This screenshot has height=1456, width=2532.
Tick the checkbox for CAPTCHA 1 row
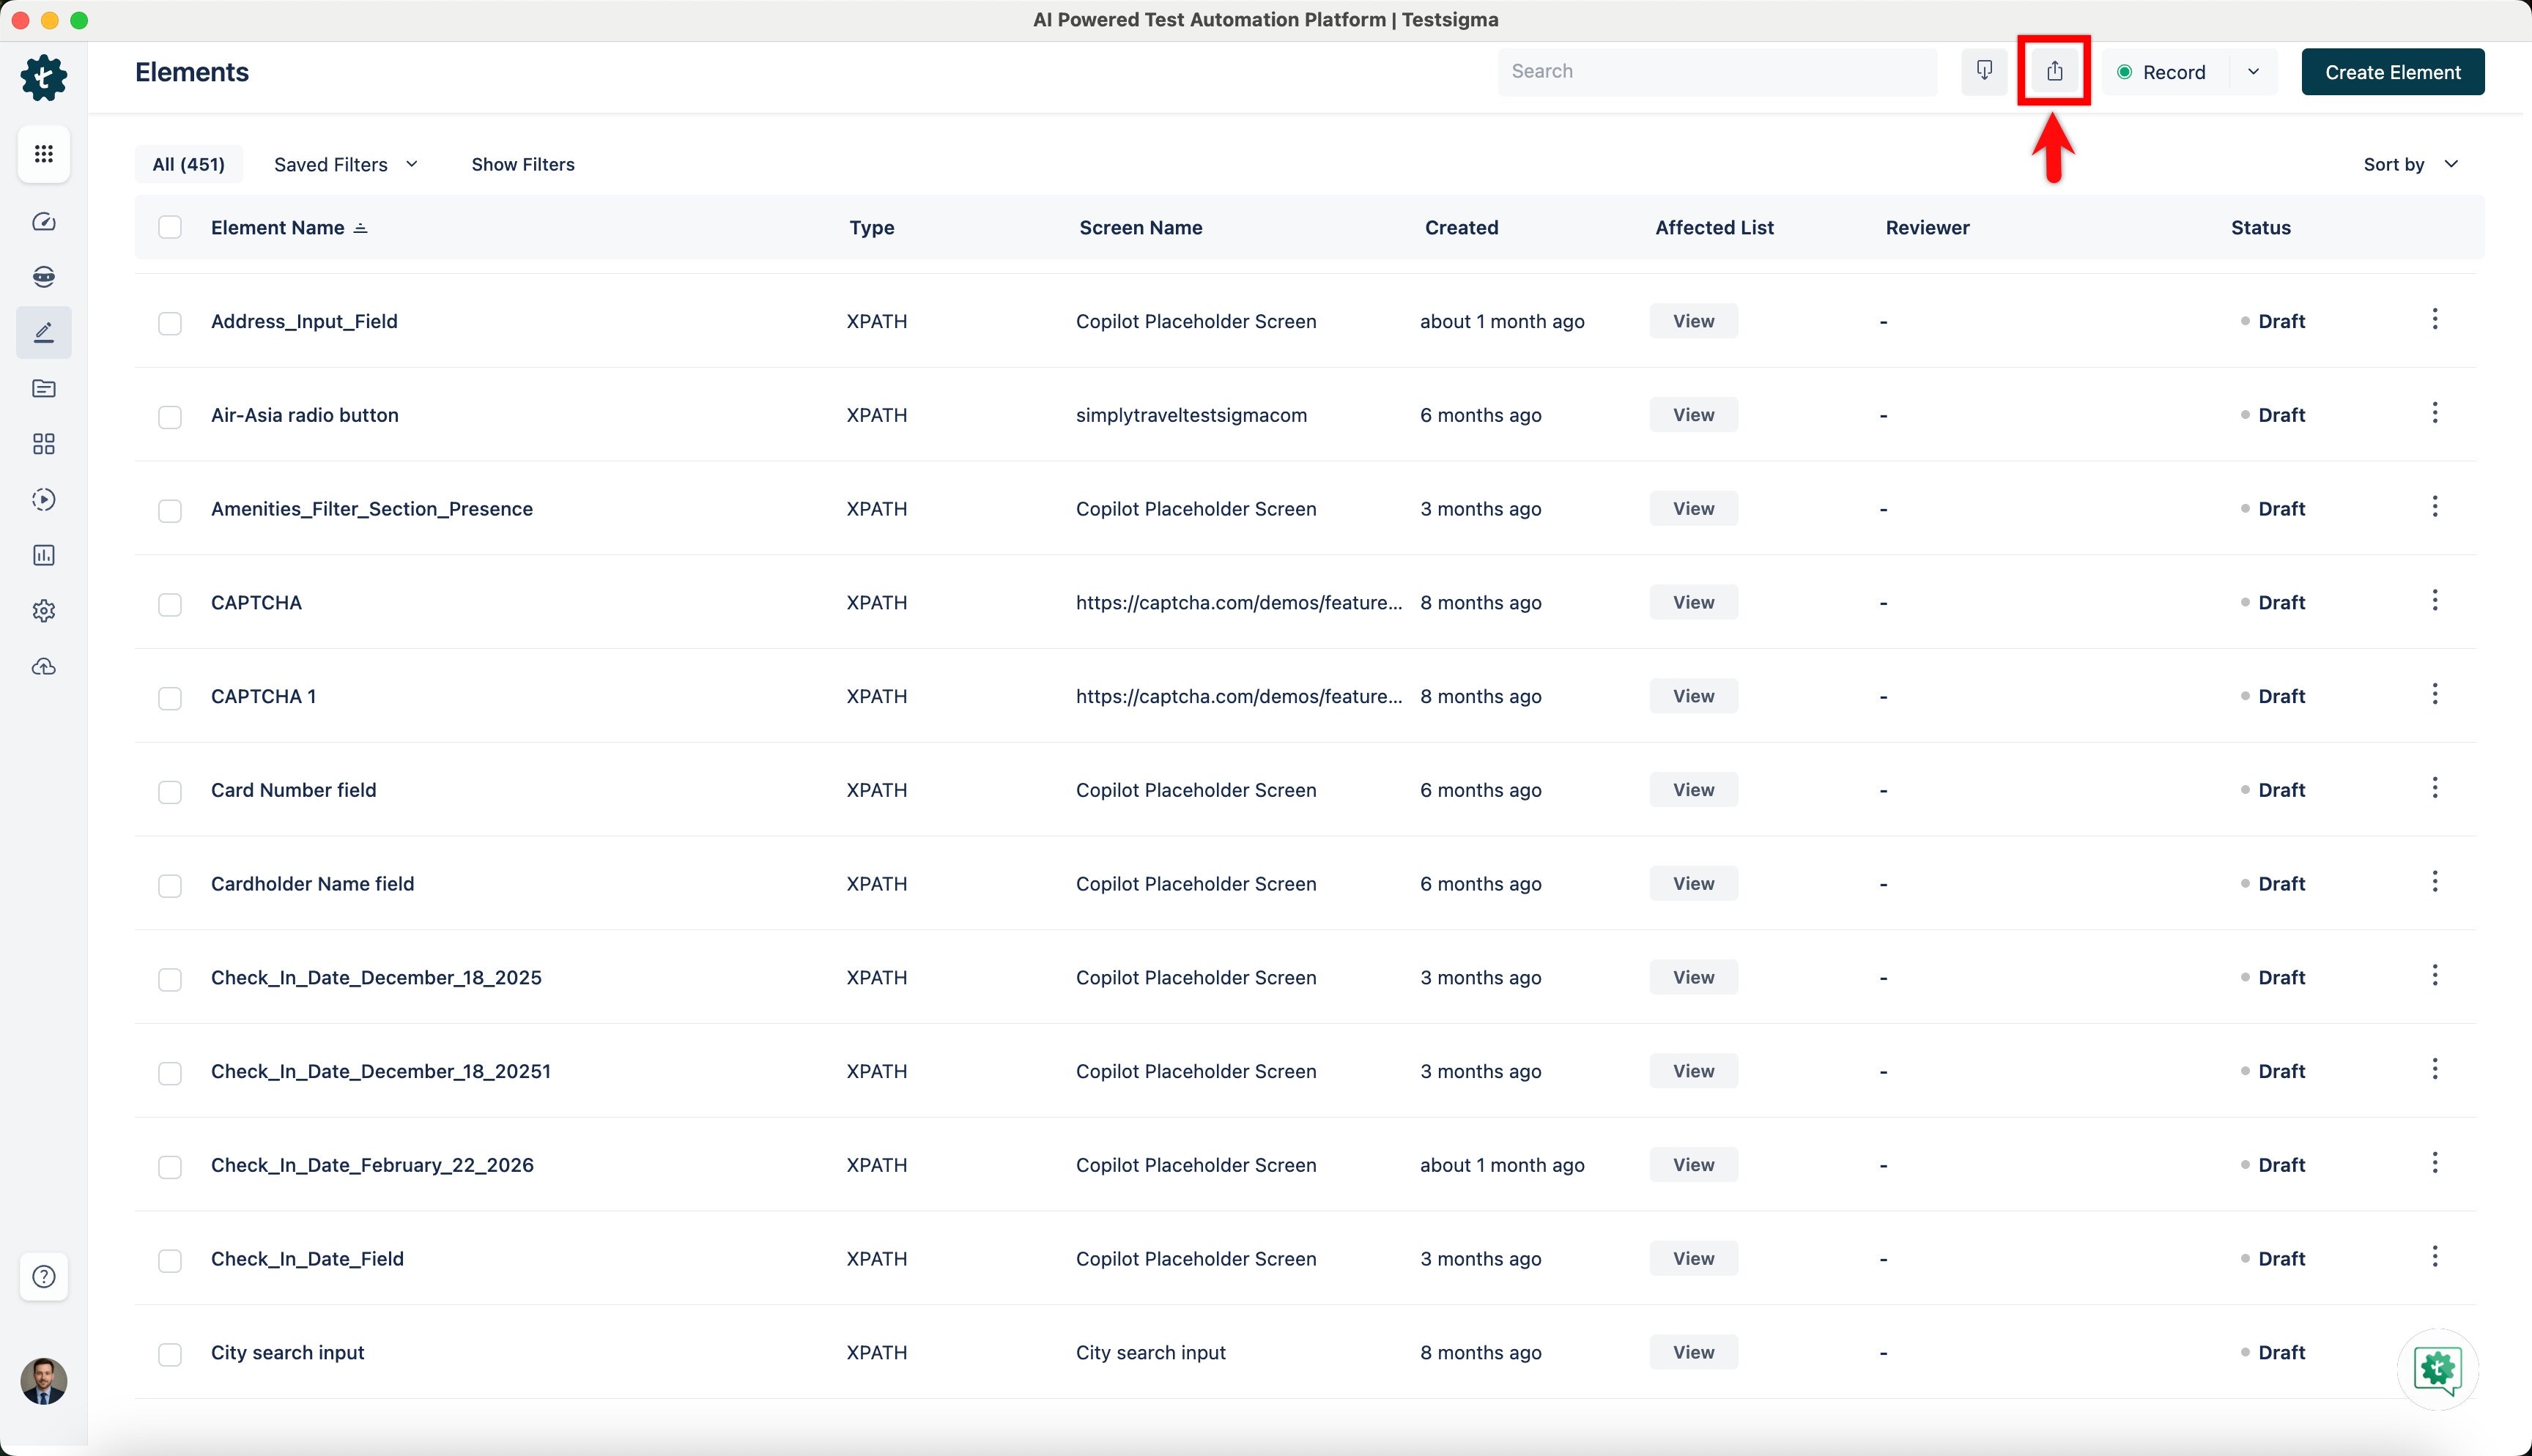[x=170, y=697]
